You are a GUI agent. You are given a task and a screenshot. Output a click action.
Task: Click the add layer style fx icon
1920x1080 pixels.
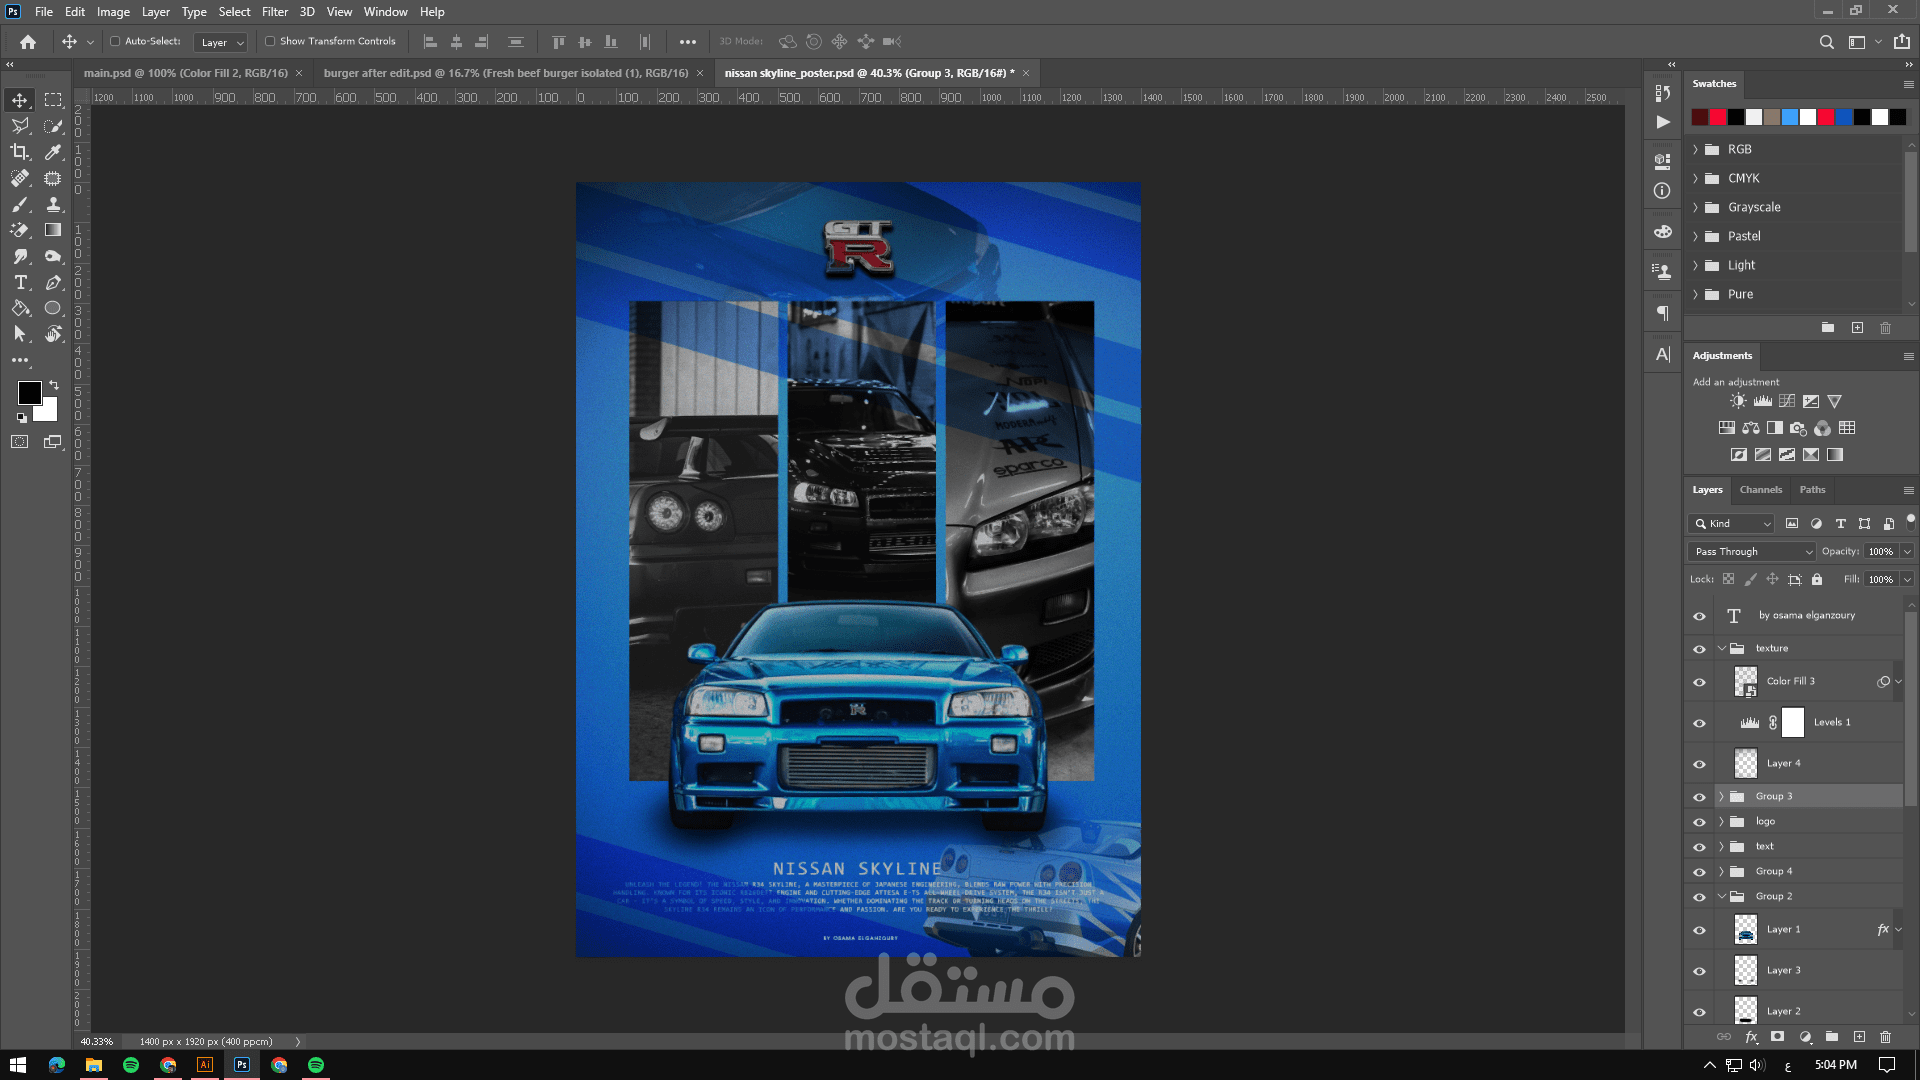[1751, 1037]
